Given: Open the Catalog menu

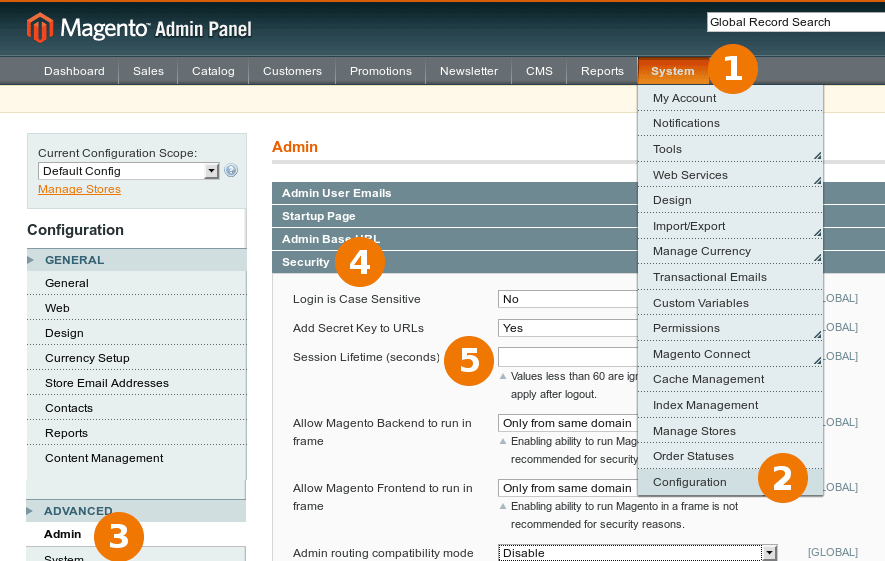Looking at the screenshot, I should [x=213, y=71].
